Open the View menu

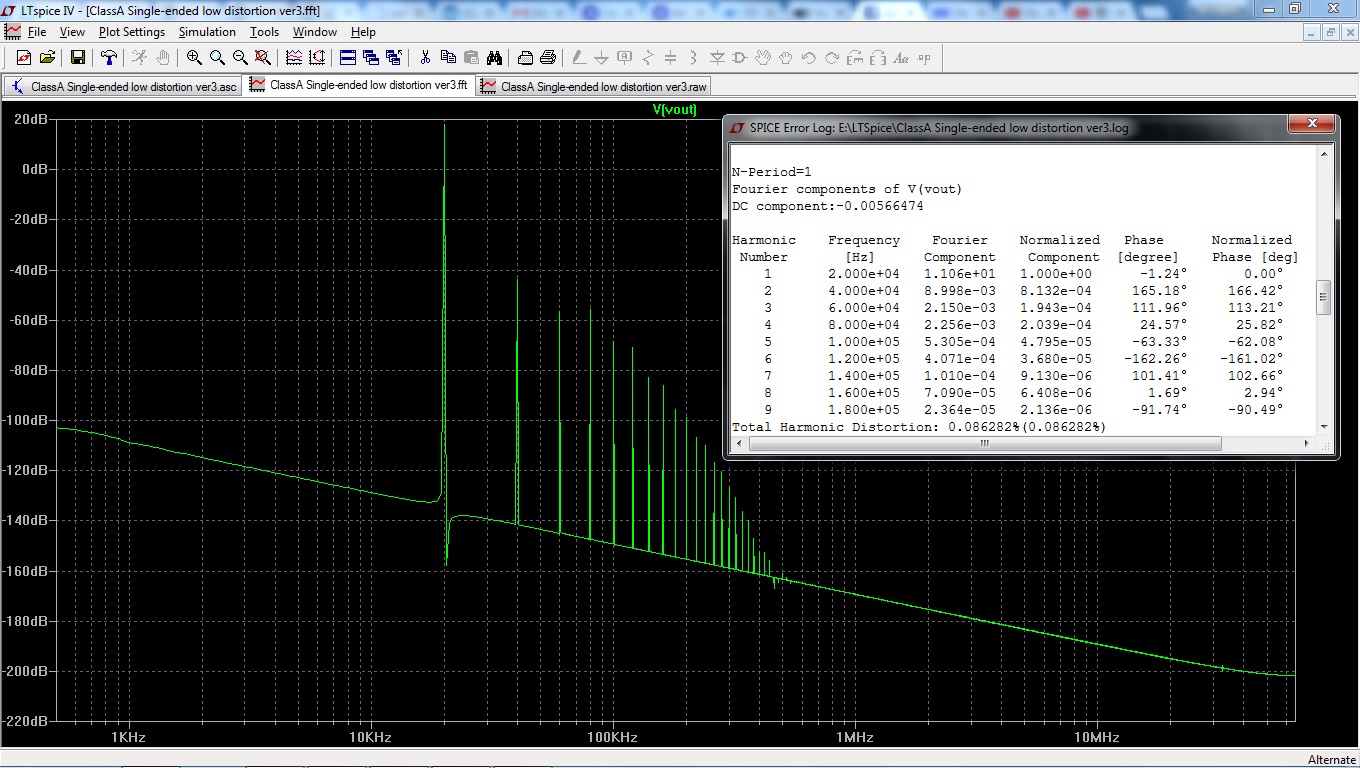point(72,32)
